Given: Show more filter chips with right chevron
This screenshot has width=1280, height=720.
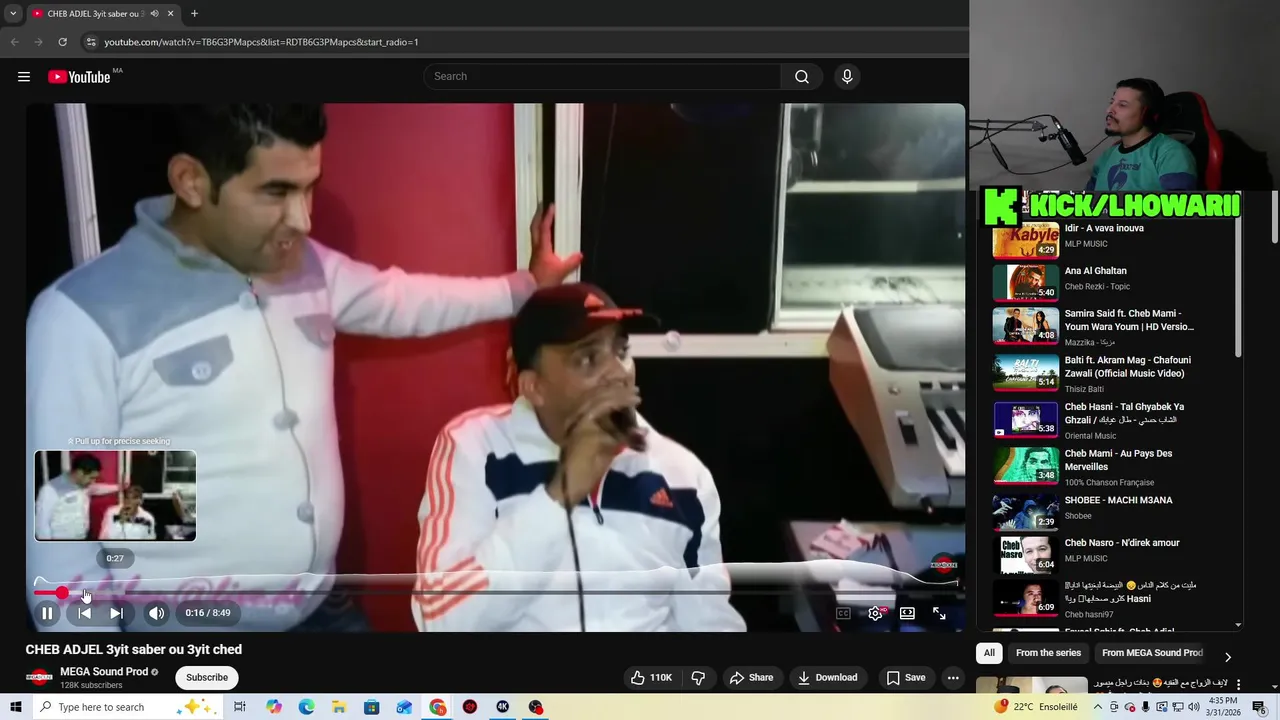Looking at the screenshot, I should click(x=1228, y=657).
